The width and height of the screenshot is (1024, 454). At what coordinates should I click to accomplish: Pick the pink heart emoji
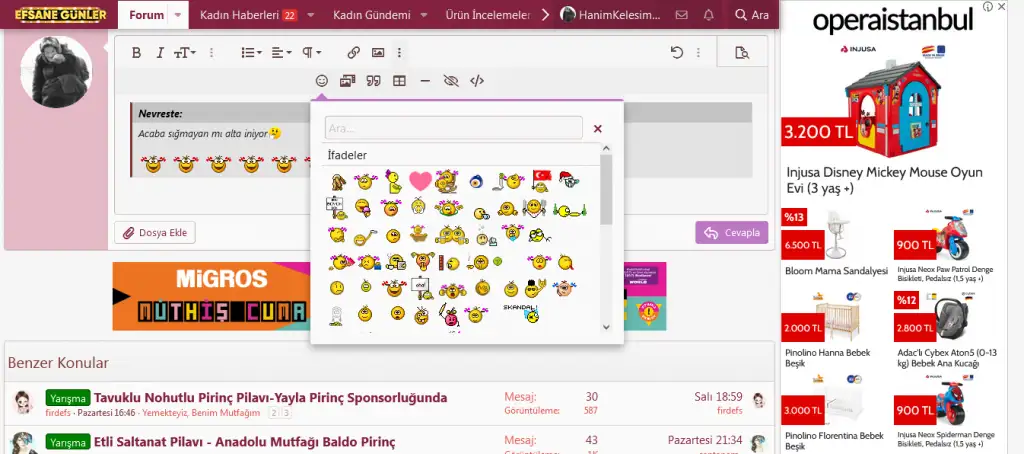click(x=420, y=181)
